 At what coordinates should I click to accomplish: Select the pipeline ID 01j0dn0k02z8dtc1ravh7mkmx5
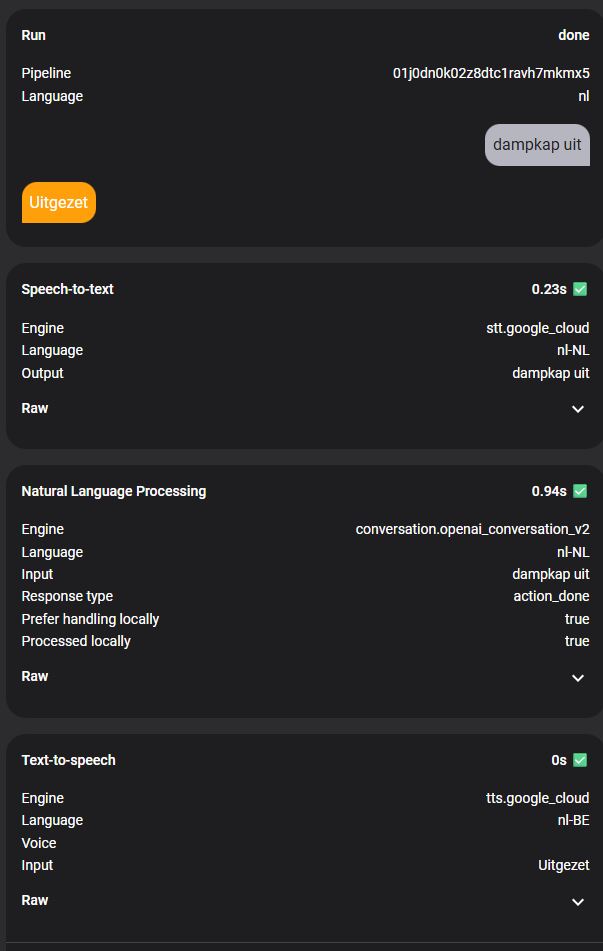[490, 73]
